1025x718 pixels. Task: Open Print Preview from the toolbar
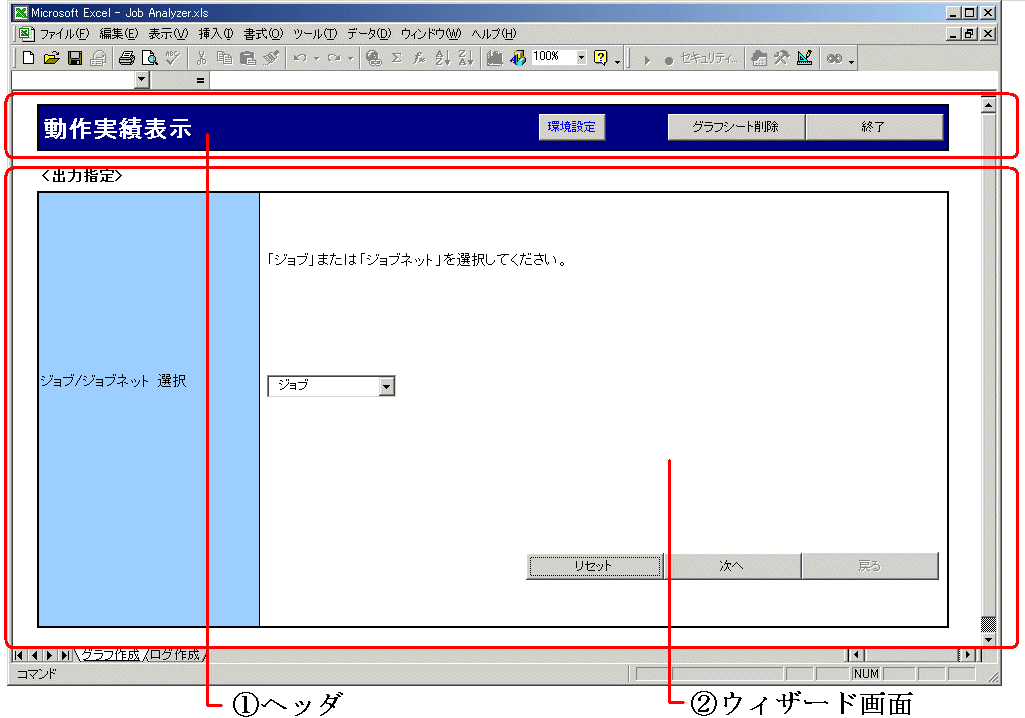click(x=149, y=58)
